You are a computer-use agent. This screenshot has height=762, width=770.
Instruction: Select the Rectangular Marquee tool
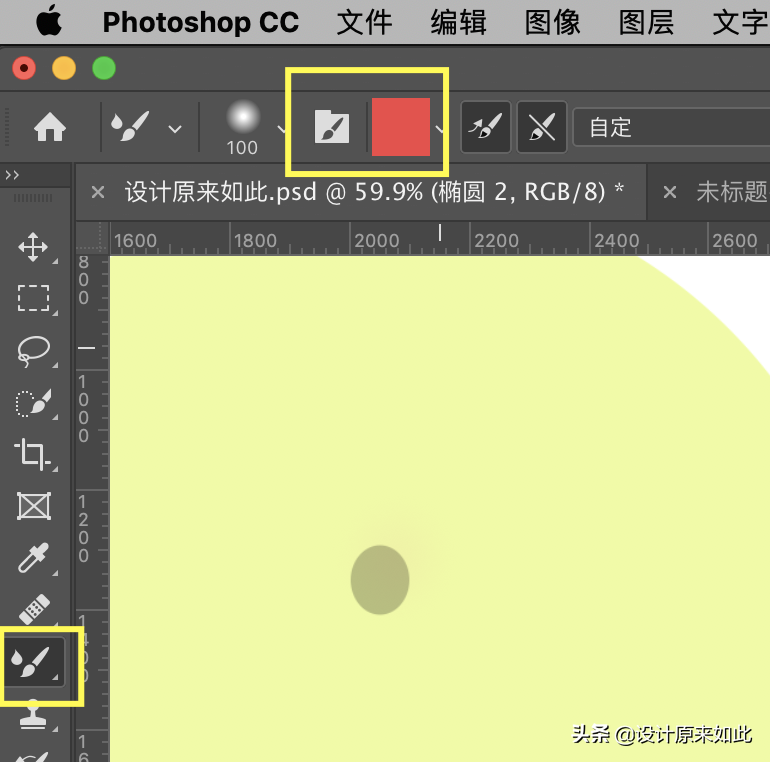pos(33,298)
